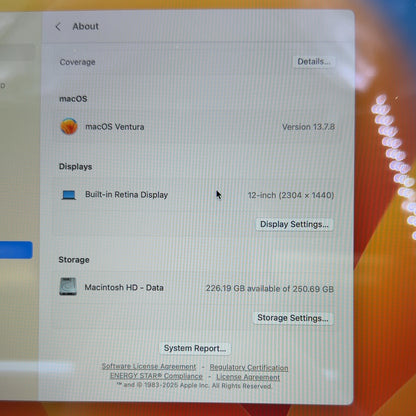This screenshot has height=416, width=416.
Task: Open Coverage Details button
Action: click(314, 62)
